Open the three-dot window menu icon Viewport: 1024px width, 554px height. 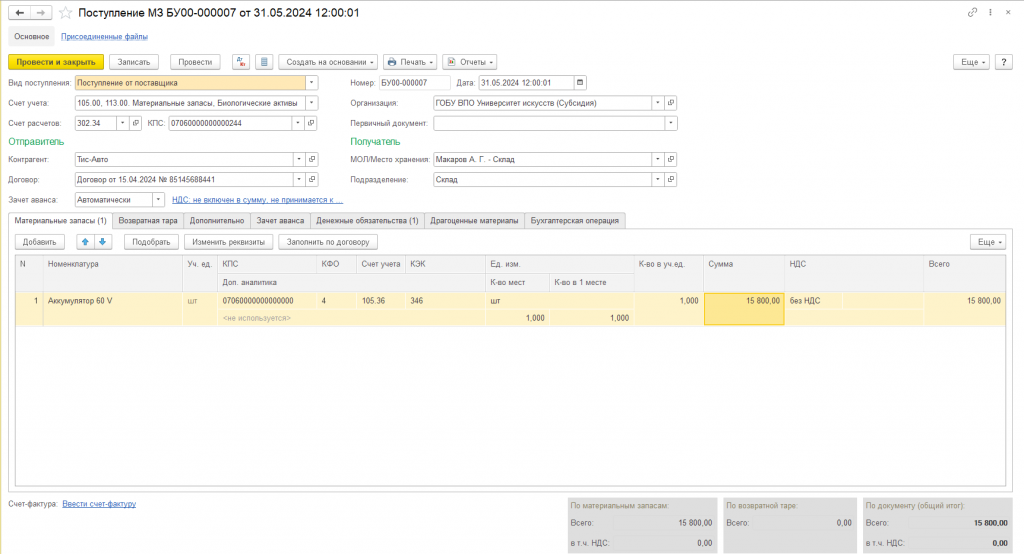[991, 12]
